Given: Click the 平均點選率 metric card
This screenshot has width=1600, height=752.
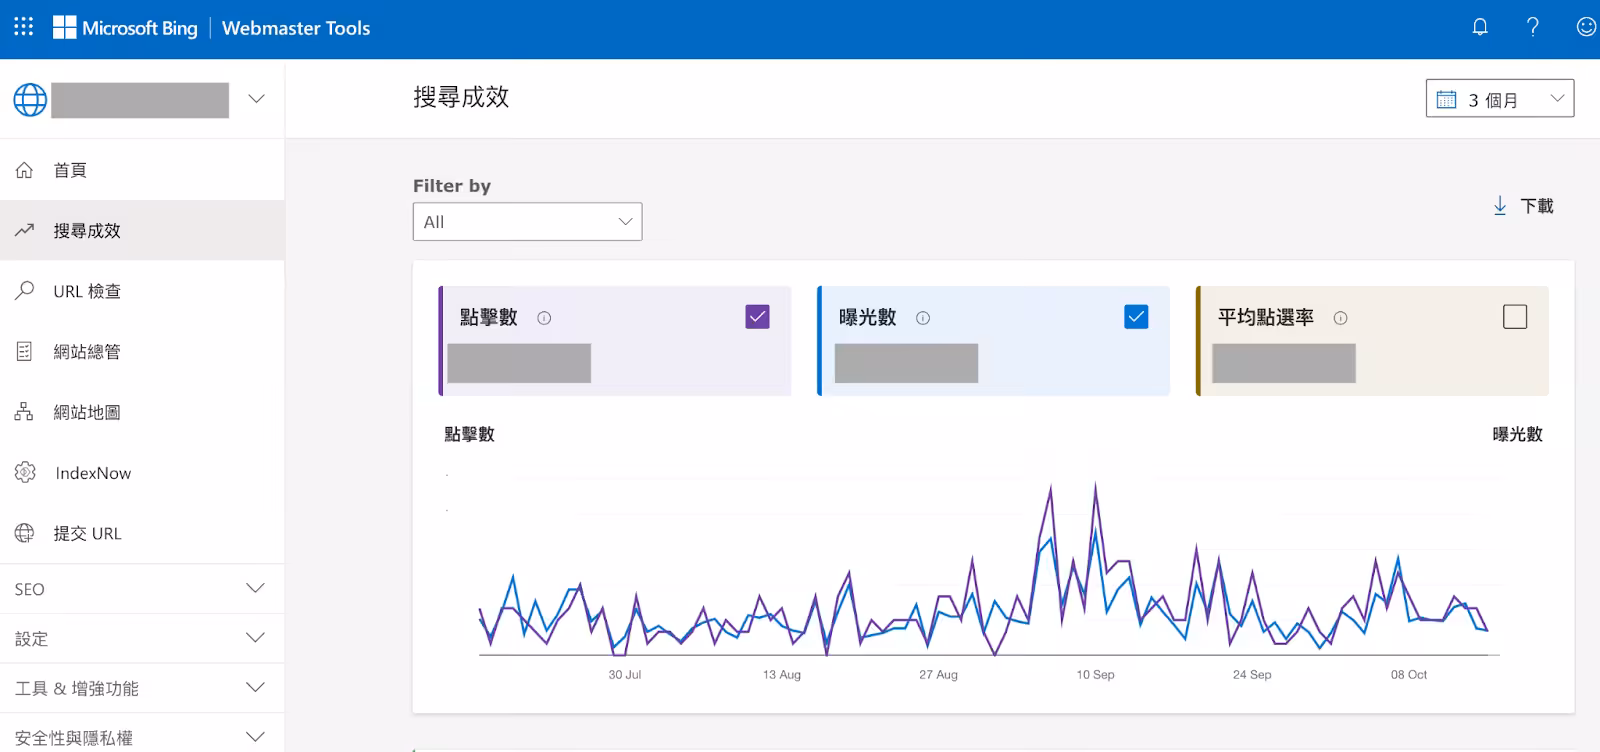Looking at the screenshot, I should click(1372, 341).
